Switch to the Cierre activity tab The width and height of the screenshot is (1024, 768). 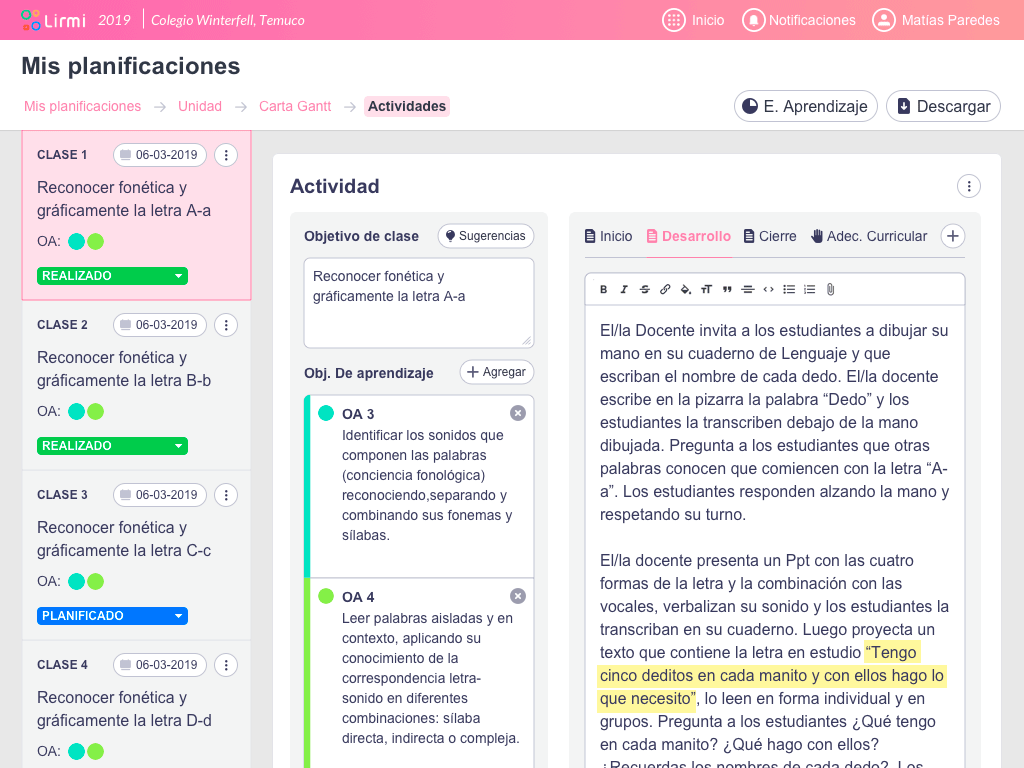click(x=771, y=236)
